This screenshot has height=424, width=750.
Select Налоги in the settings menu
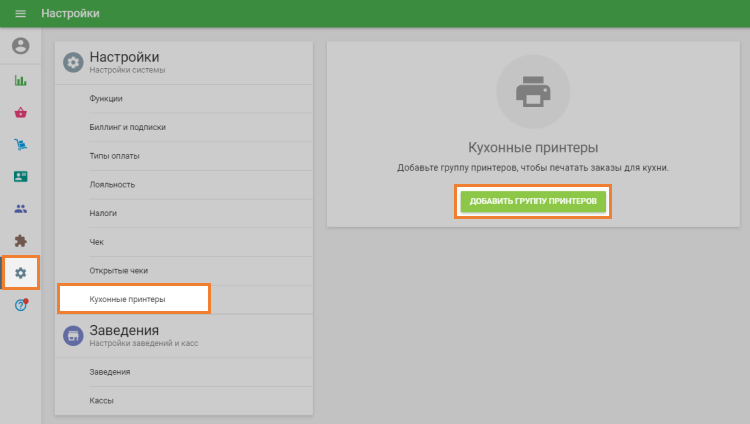pyautogui.click(x=103, y=213)
